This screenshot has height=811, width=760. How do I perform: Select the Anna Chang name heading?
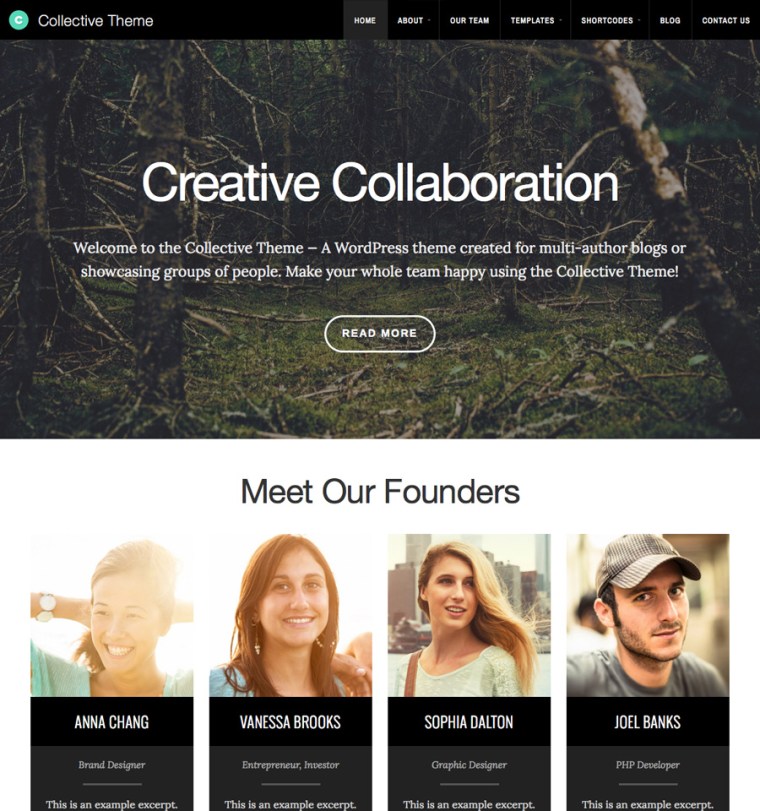point(112,722)
